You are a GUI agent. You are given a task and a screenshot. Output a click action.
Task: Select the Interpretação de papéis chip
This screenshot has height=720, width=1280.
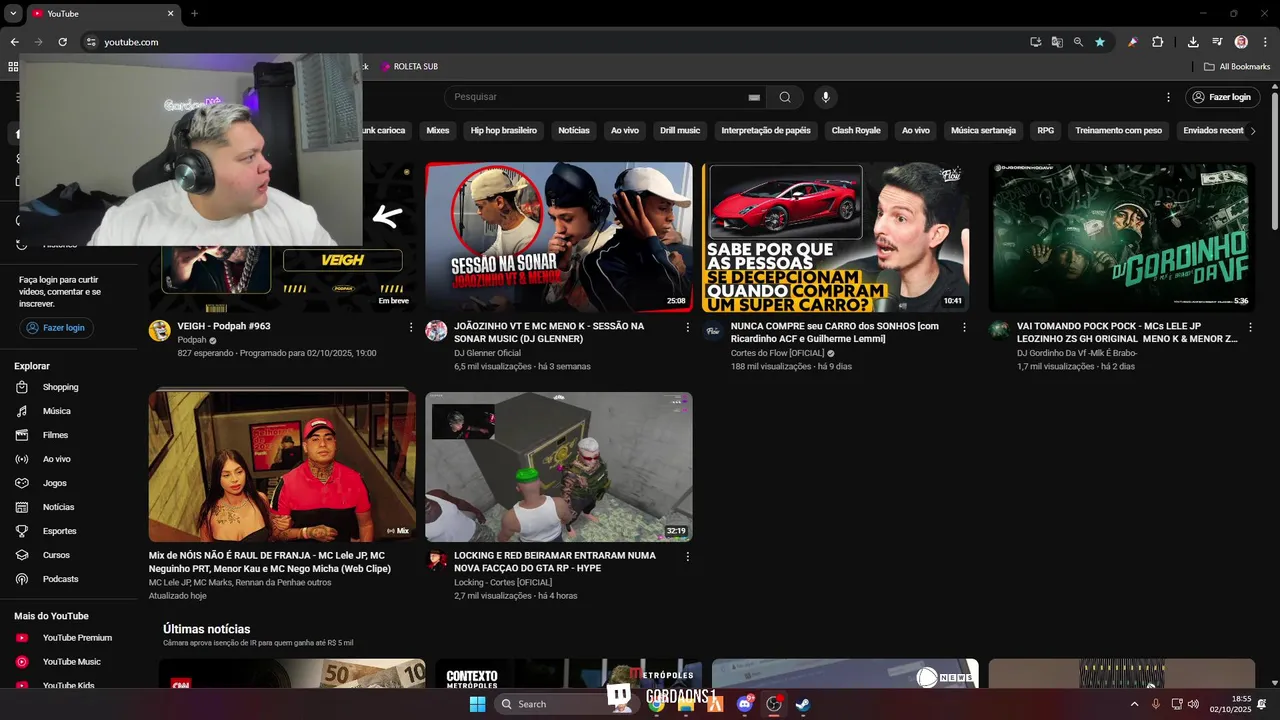766,130
